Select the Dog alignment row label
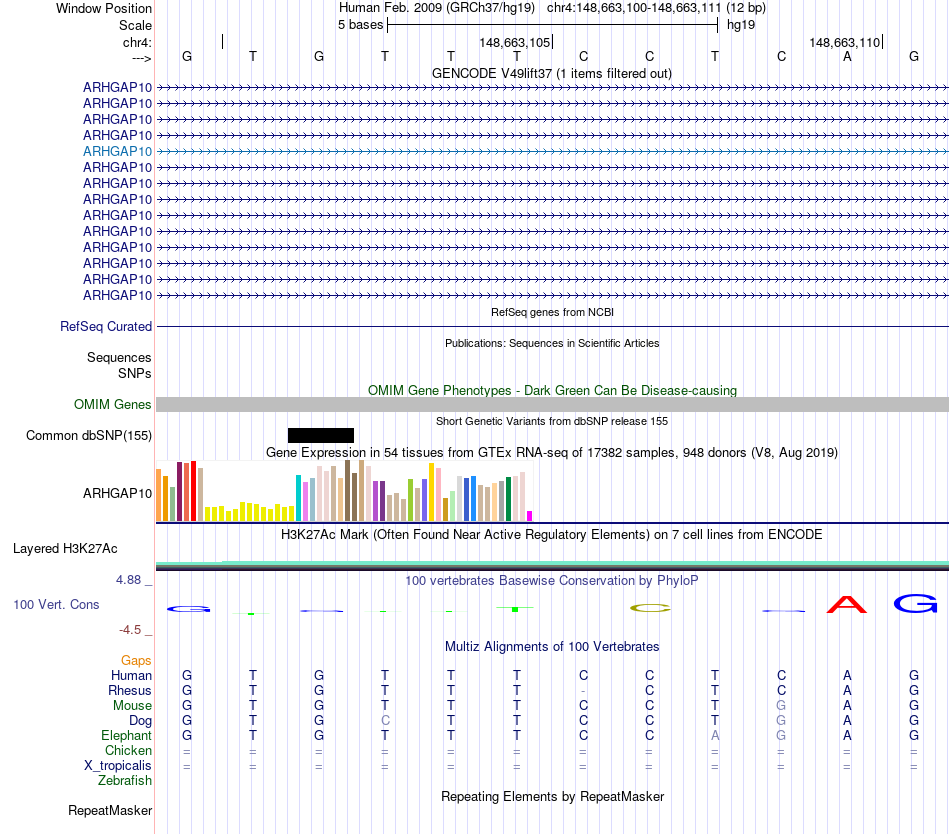 [x=141, y=721]
